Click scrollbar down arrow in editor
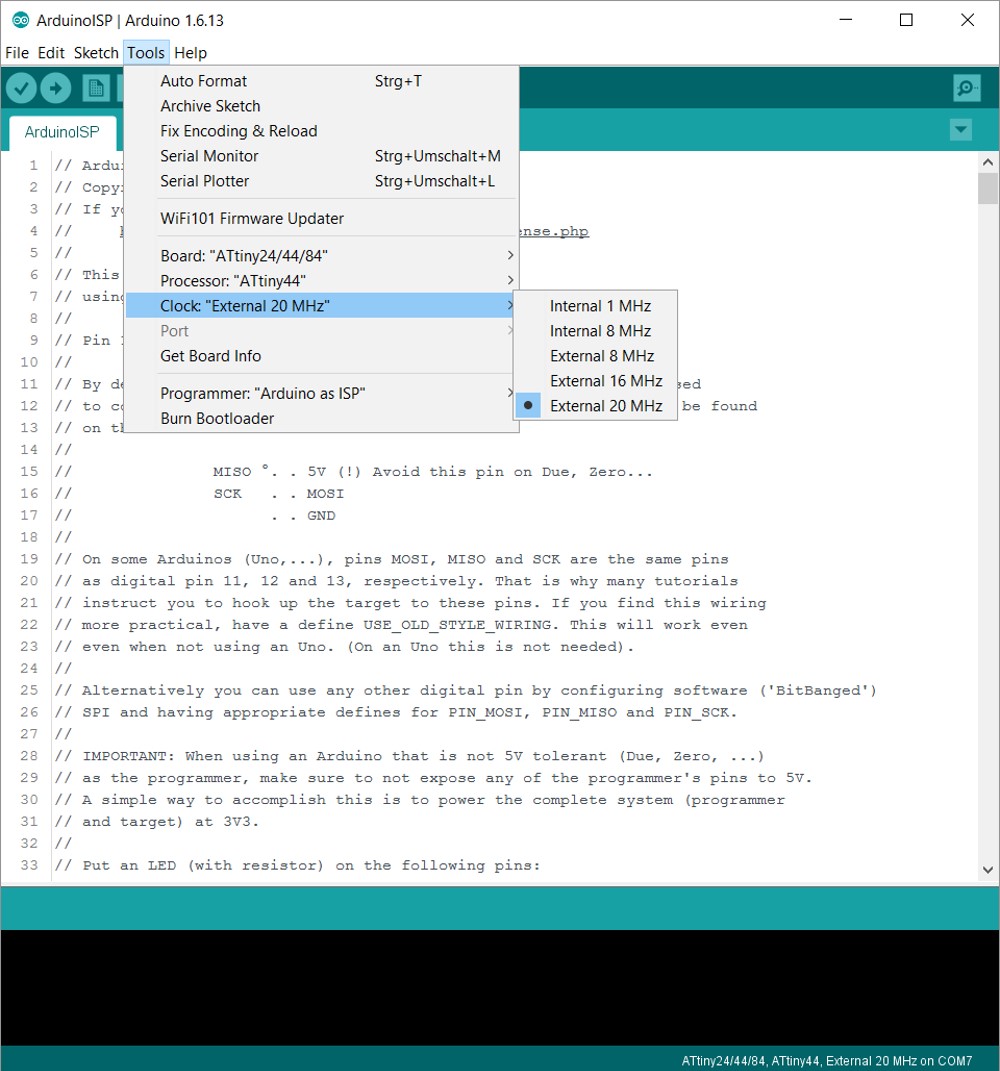Image resolution: width=1000 pixels, height=1071 pixels. [x=988, y=870]
